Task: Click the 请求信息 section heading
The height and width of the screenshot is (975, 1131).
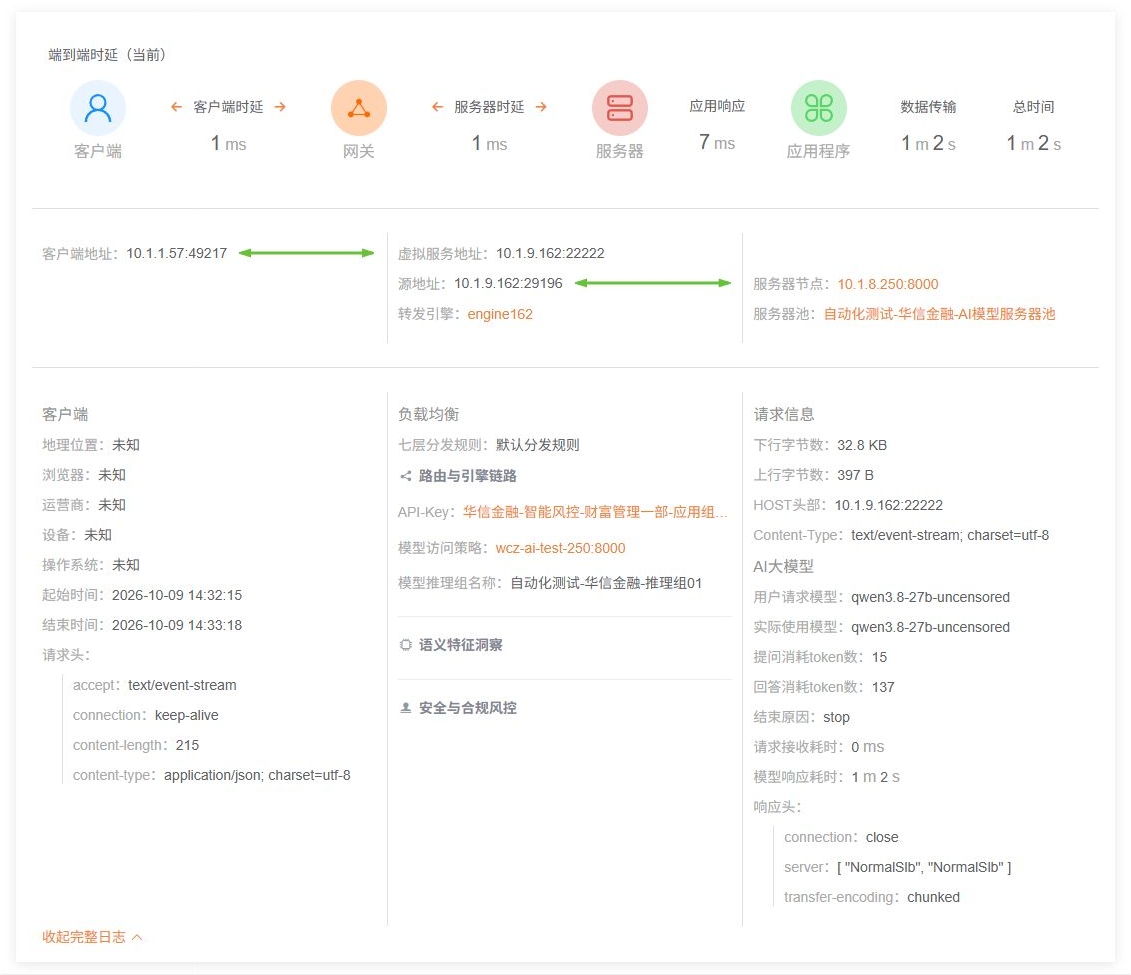Action: pos(784,414)
